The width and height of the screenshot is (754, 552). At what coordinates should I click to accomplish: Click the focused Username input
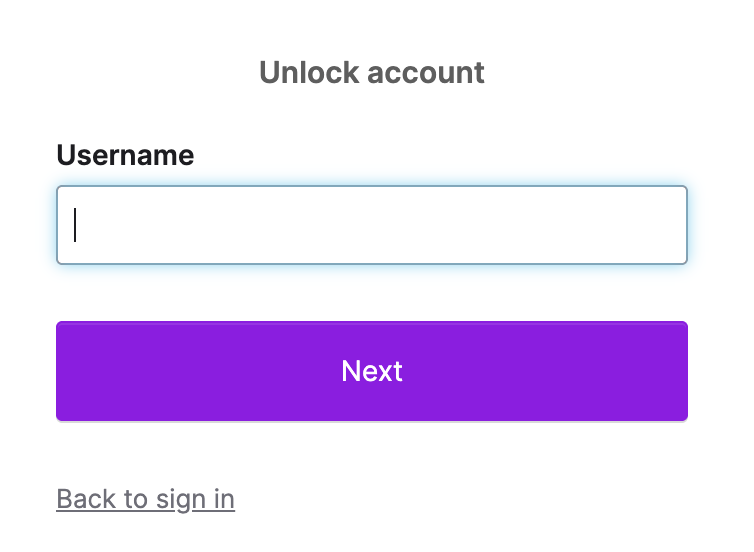(x=371, y=225)
